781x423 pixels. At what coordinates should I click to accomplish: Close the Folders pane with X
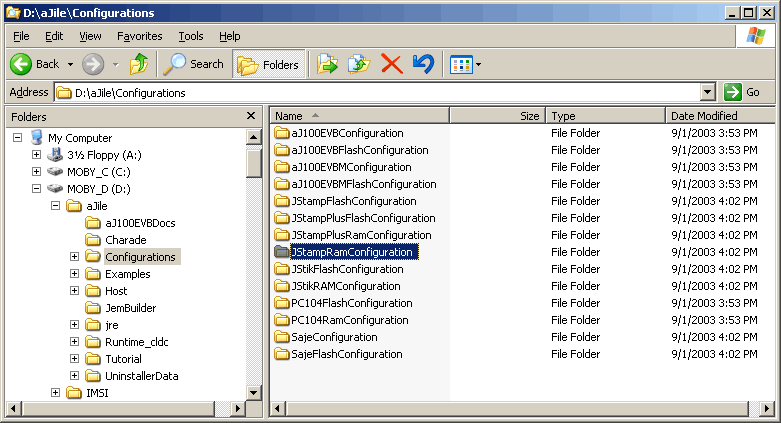coord(251,116)
